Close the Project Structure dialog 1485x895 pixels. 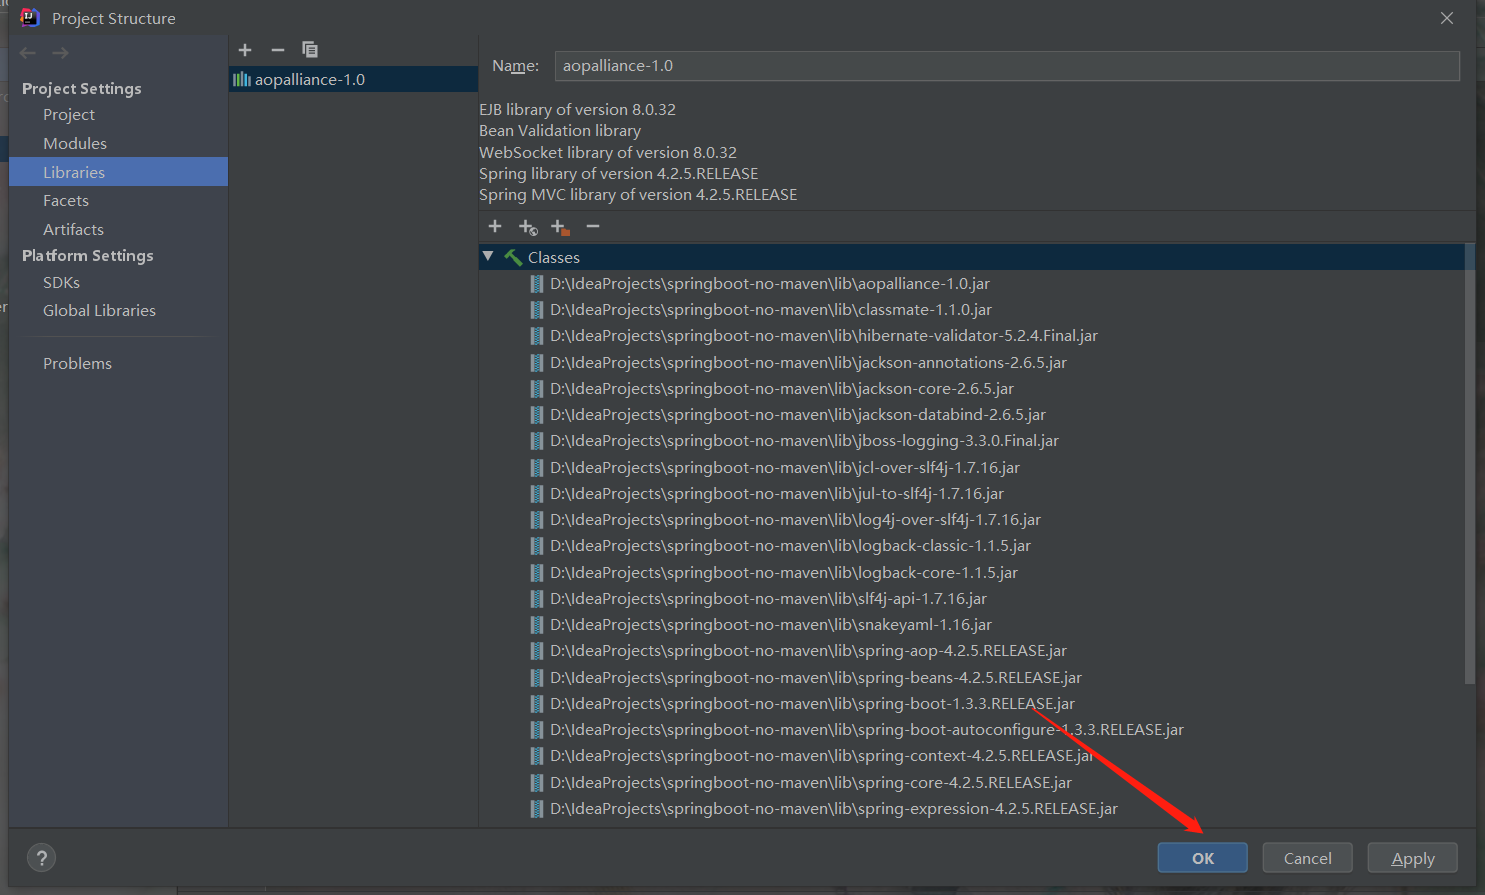pyautogui.click(x=1447, y=18)
